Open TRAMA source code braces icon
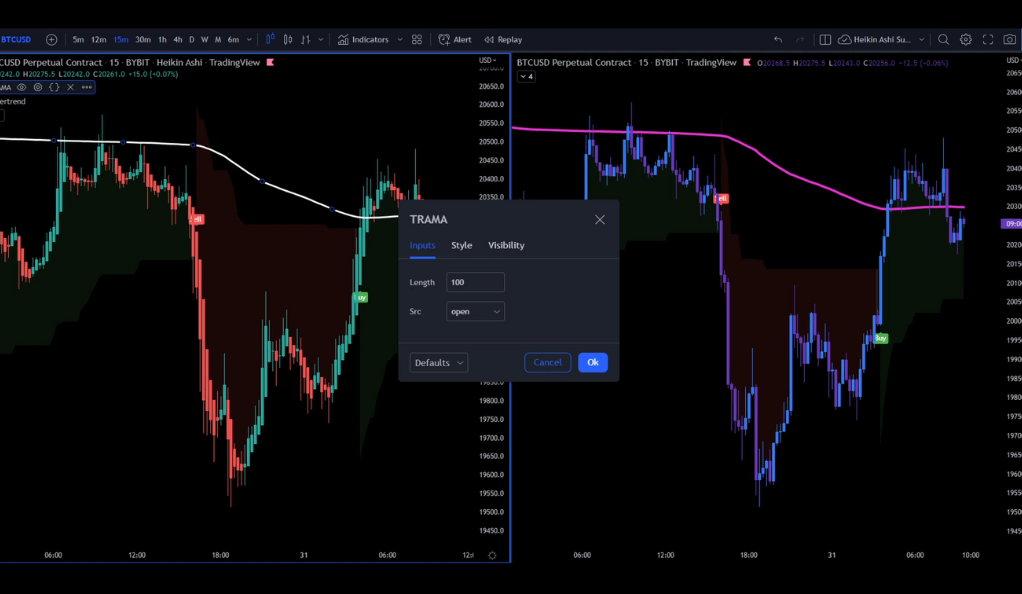This screenshot has height=594, width=1022. tap(54, 87)
